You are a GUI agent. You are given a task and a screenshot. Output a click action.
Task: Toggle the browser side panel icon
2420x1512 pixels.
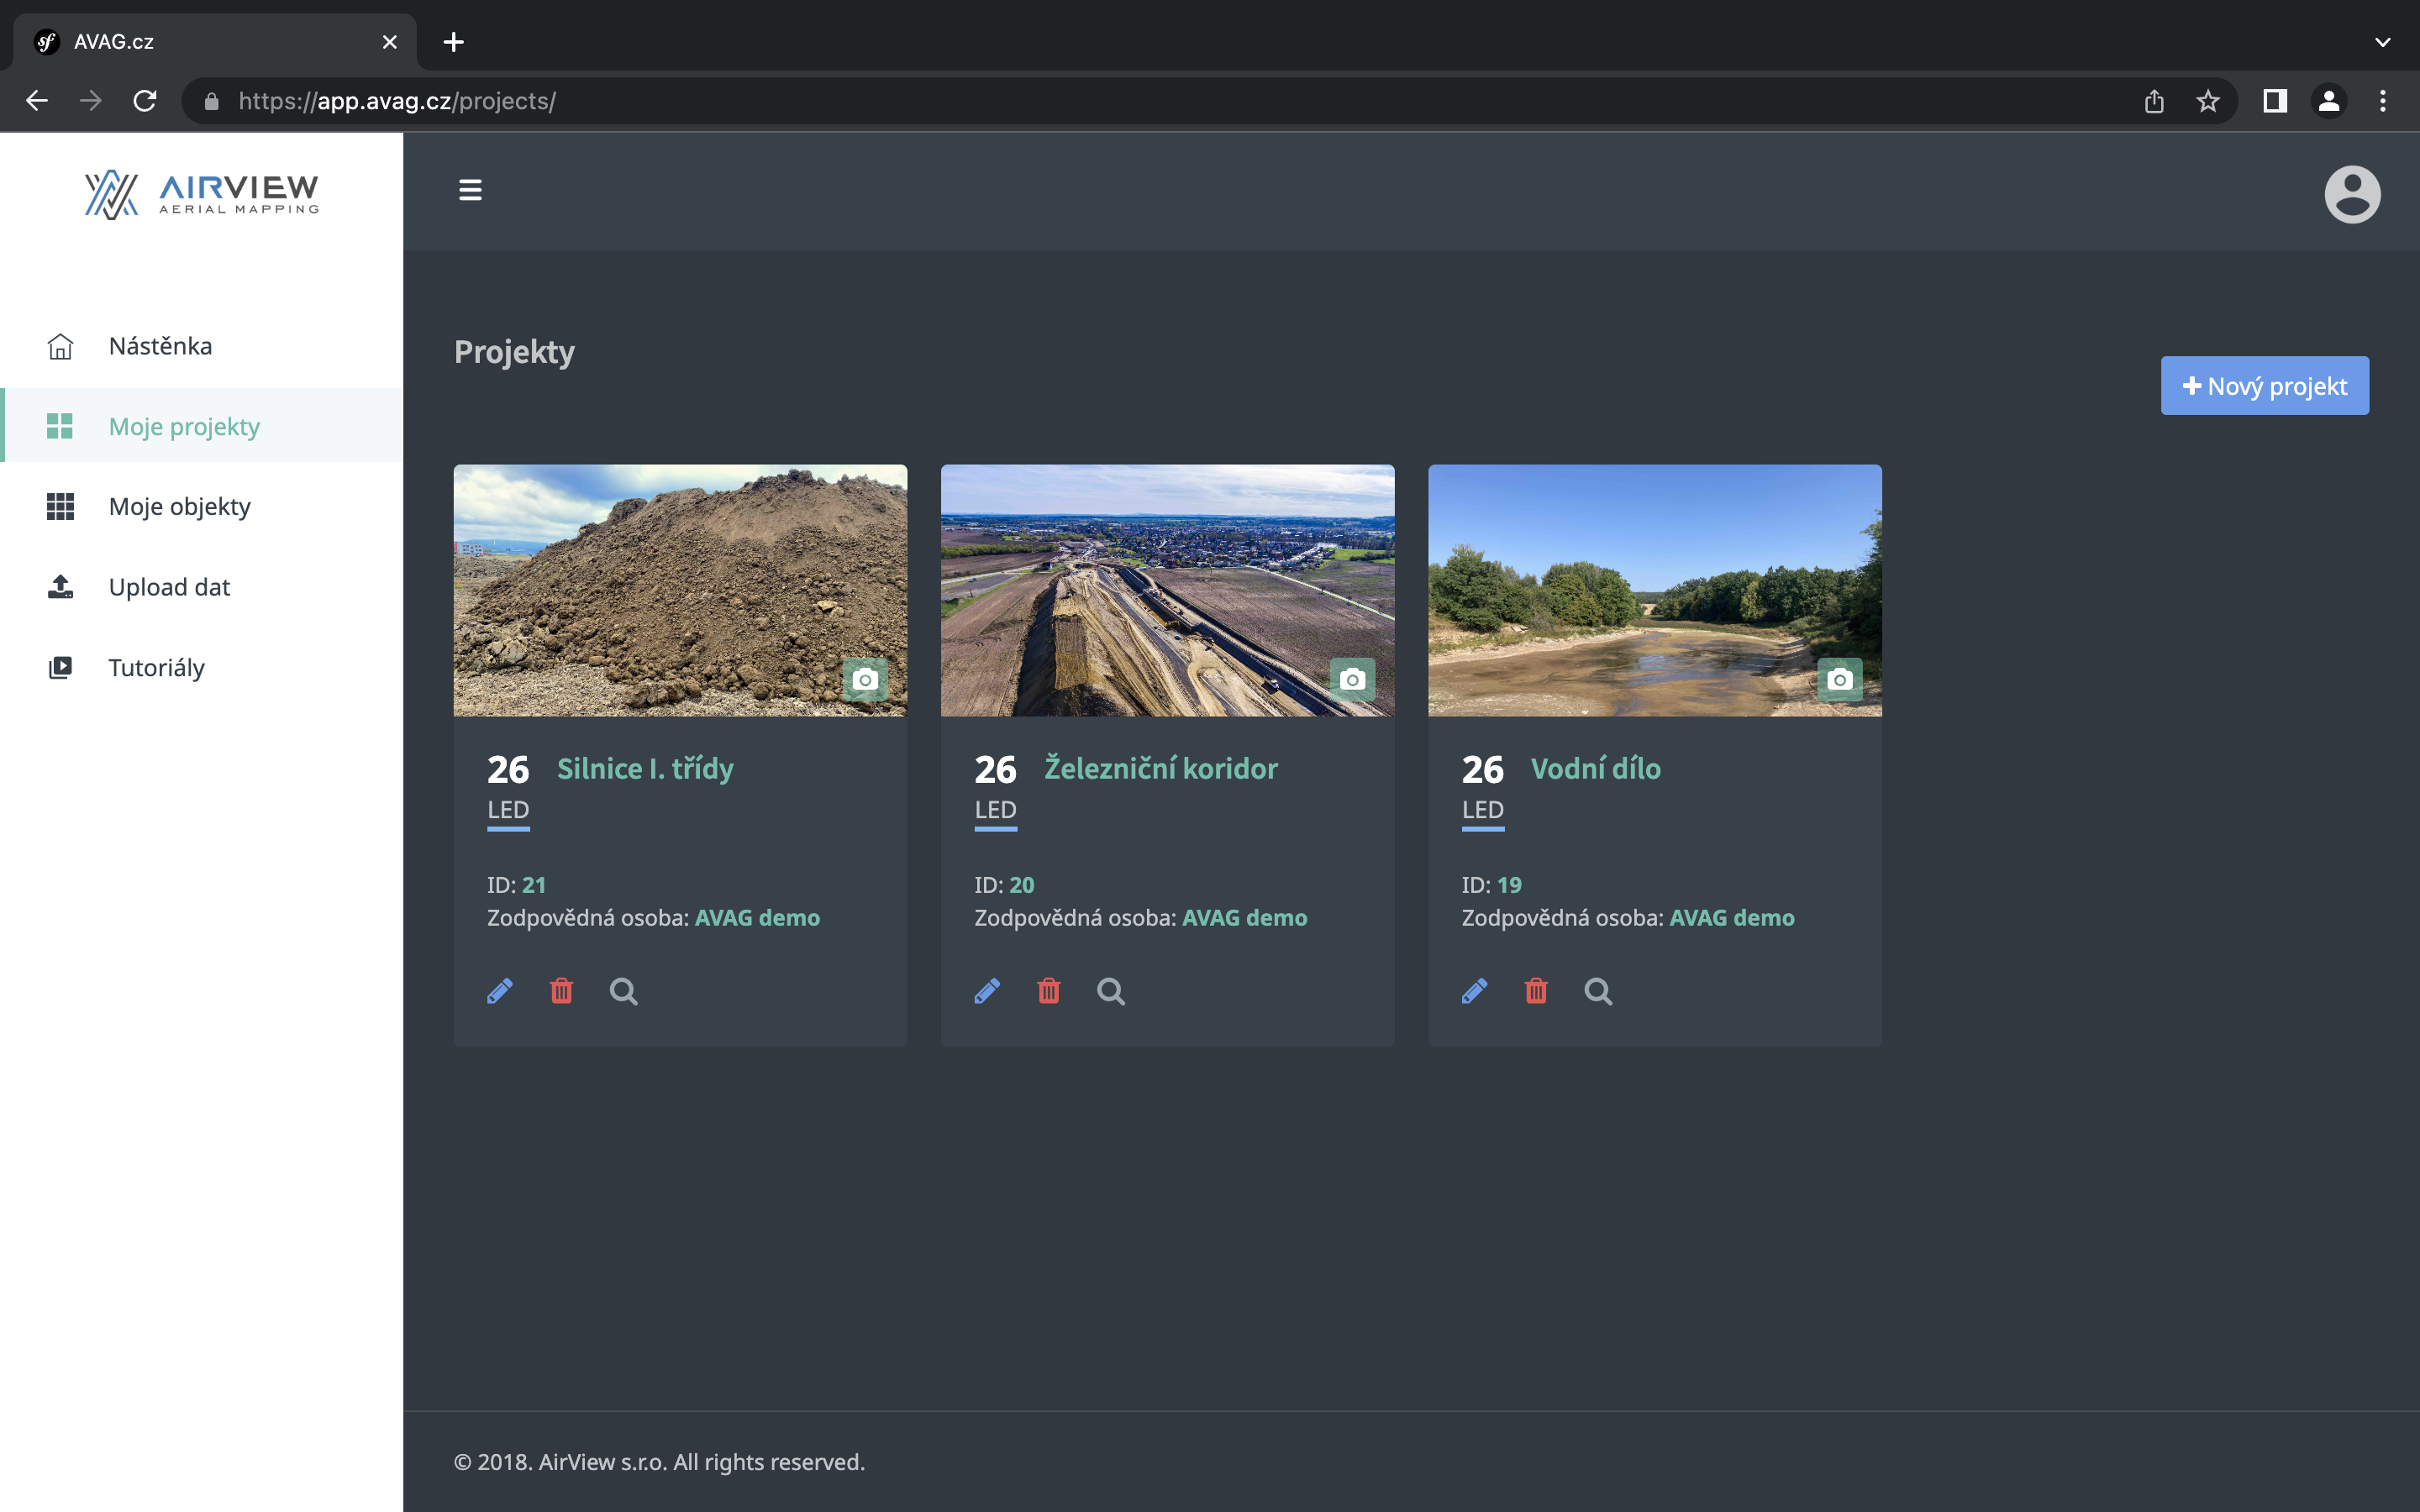coord(2274,101)
